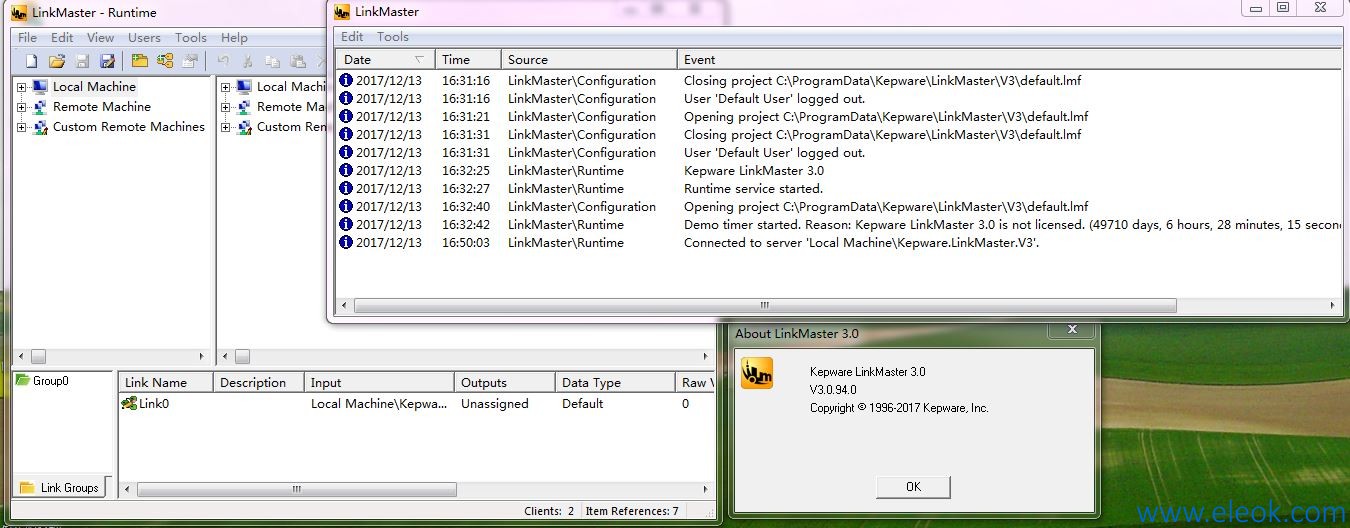Click the Input column header

[379, 382]
